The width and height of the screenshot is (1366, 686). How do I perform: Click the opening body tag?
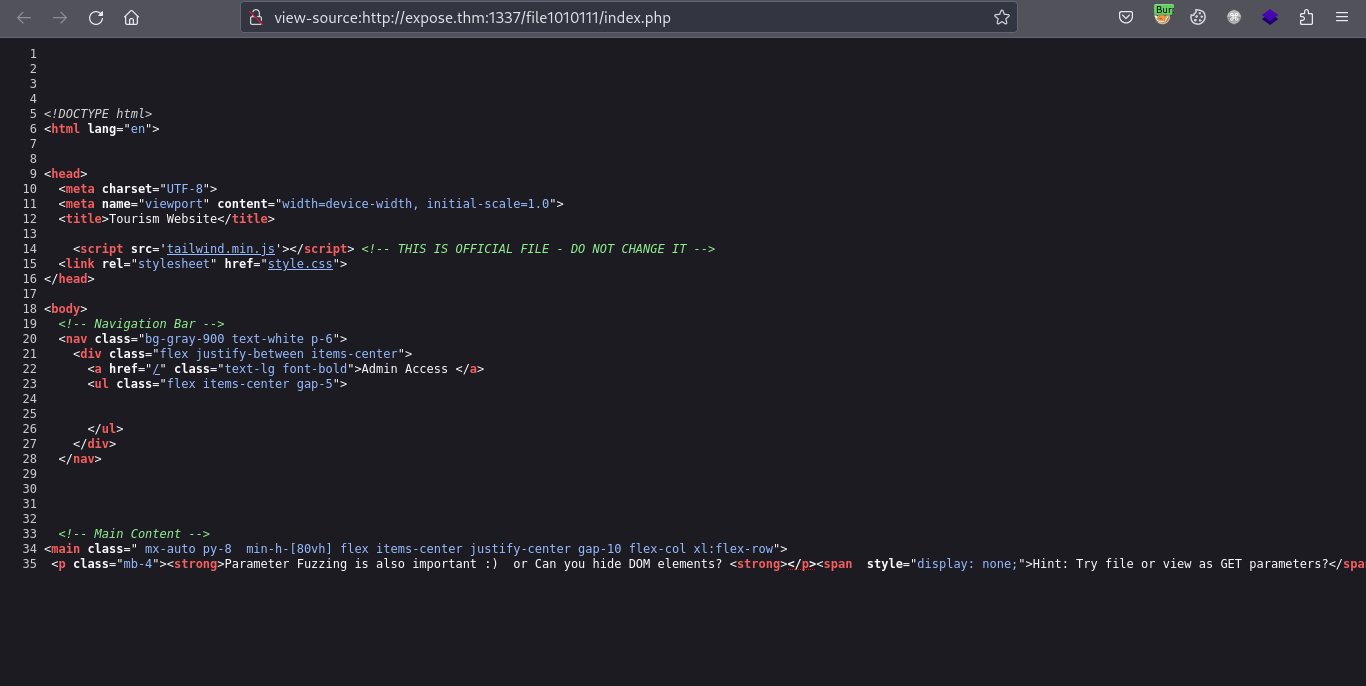coord(66,309)
